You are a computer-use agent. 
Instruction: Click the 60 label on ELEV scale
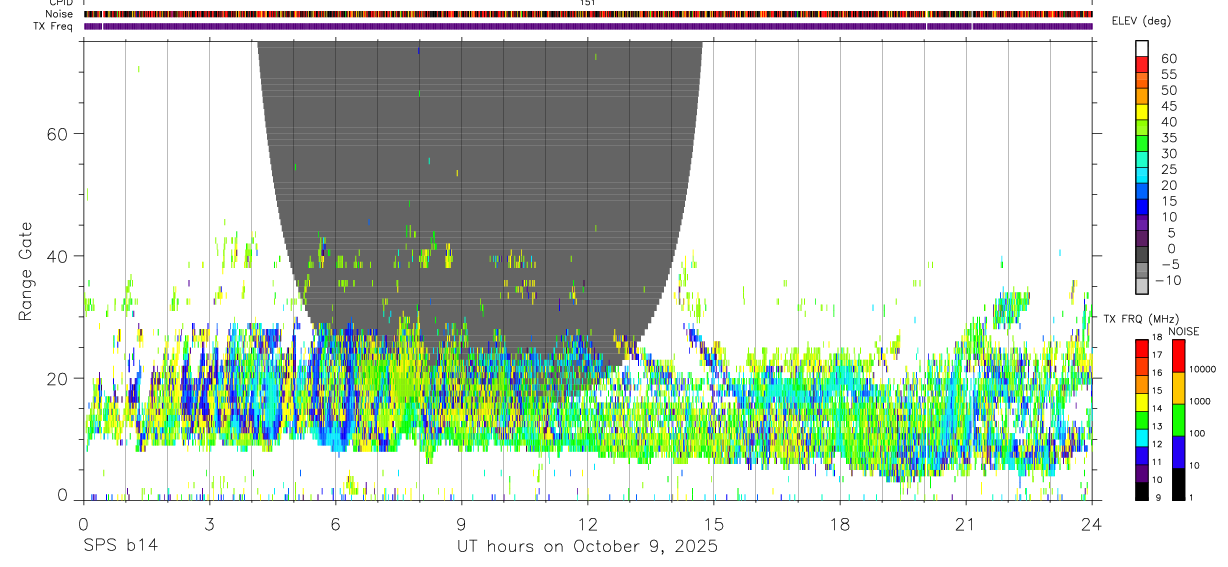(x=1168, y=59)
